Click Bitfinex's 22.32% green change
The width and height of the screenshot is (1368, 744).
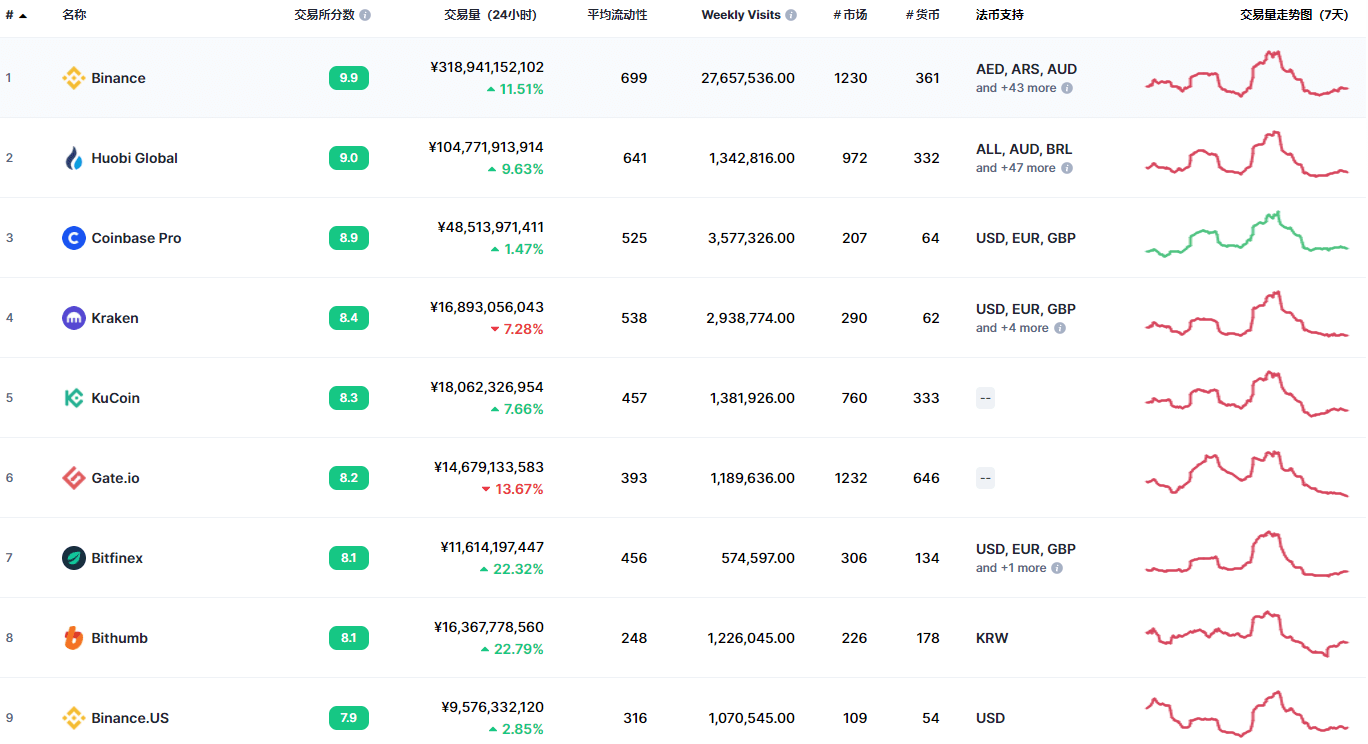click(x=512, y=569)
